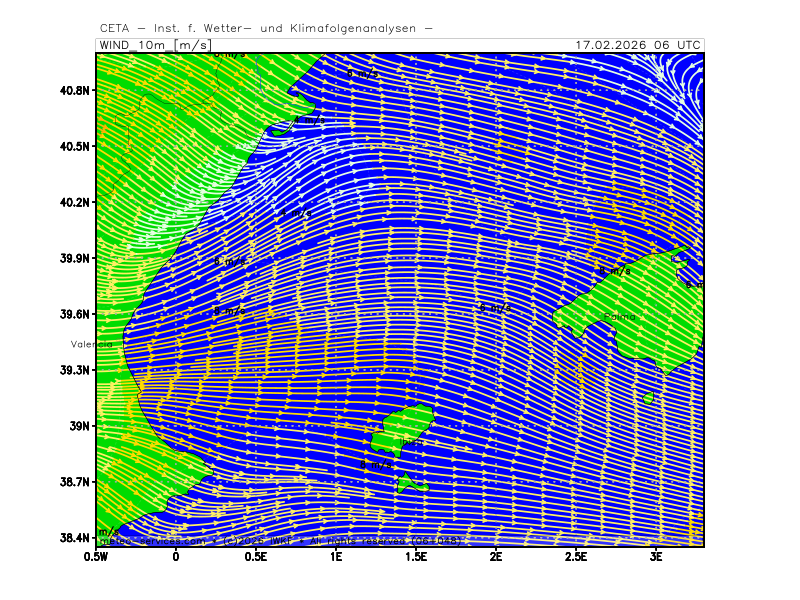
Task: Click the Palma city label on Mallorca
Action: click(x=620, y=317)
